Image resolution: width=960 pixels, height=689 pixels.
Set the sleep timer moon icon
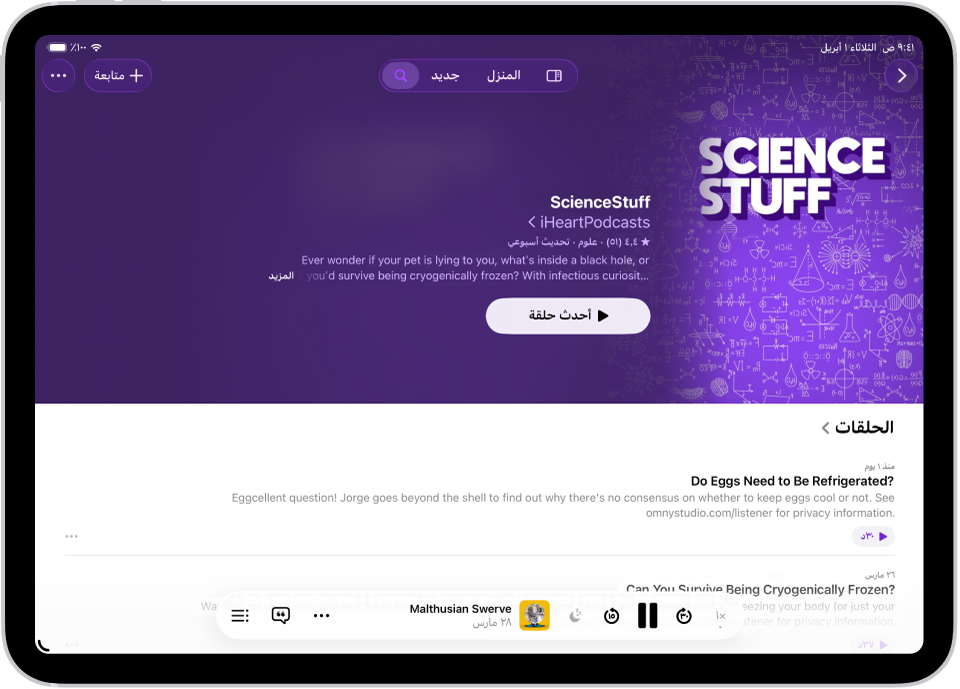(576, 616)
